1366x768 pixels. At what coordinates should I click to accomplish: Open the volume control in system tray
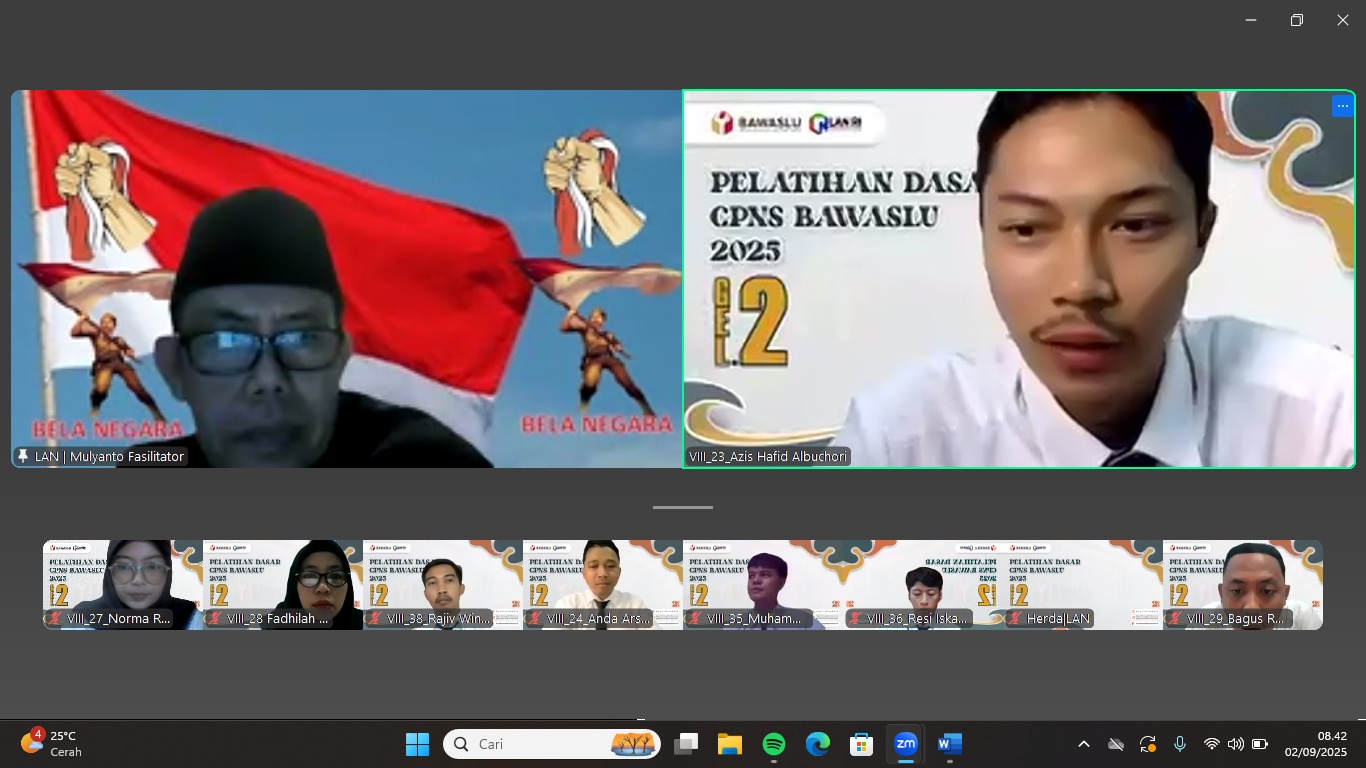point(1235,744)
